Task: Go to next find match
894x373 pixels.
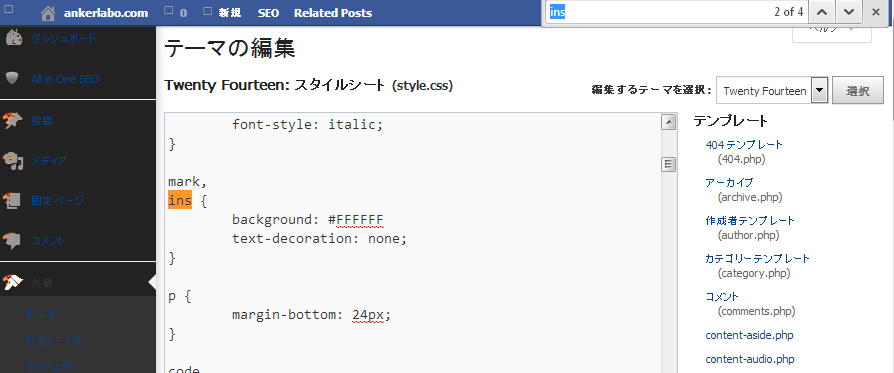Action: tap(849, 12)
